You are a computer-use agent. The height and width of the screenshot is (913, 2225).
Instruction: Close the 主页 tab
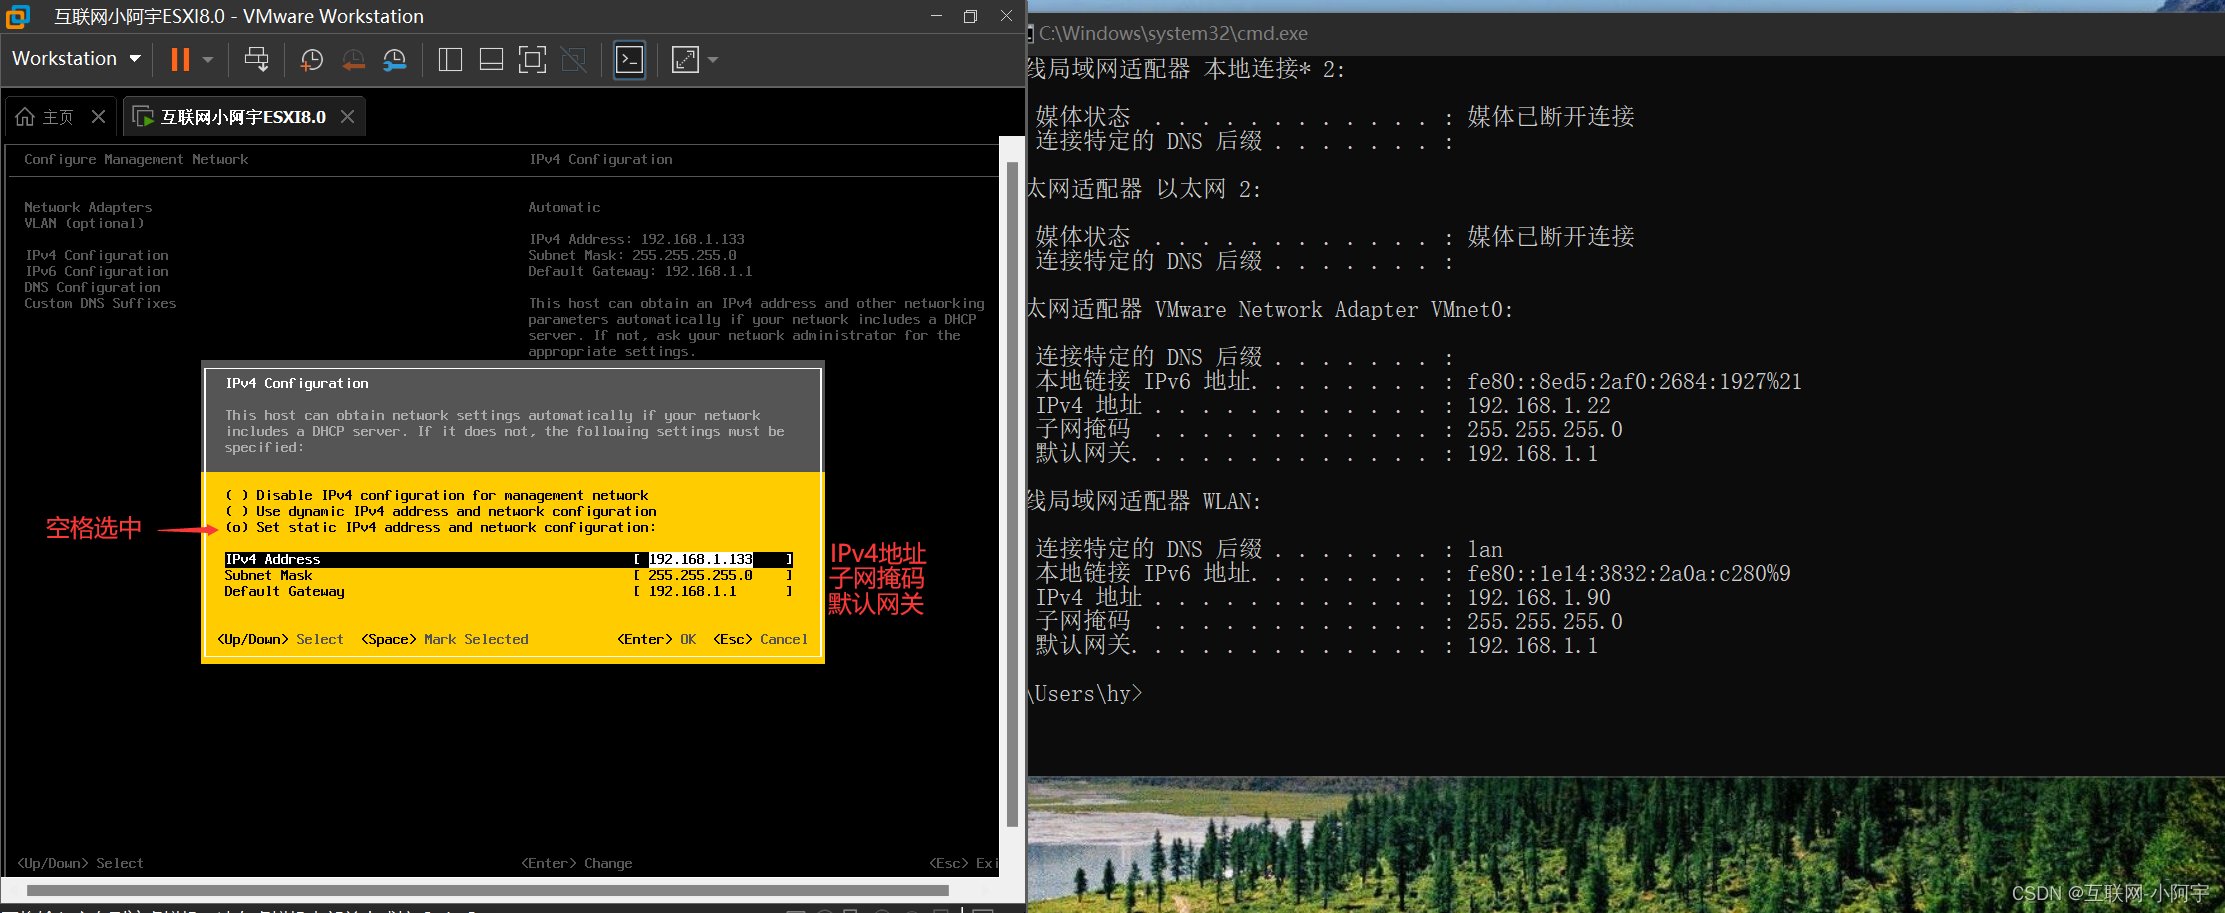(98, 117)
